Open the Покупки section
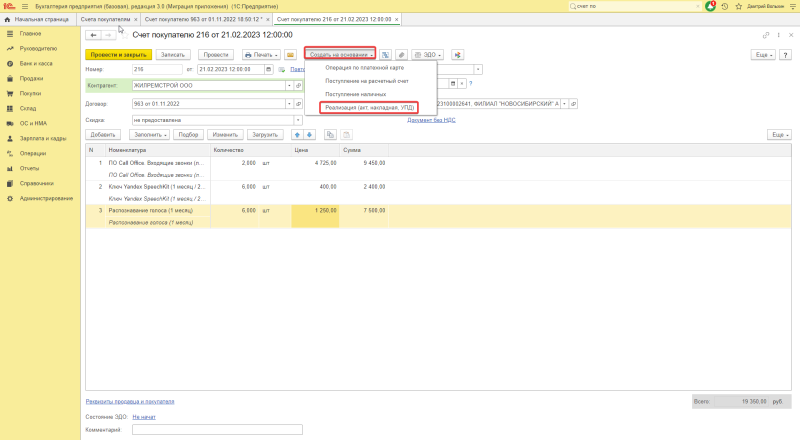This screenshot has height=440, width=800. click(x=30, y=93)
